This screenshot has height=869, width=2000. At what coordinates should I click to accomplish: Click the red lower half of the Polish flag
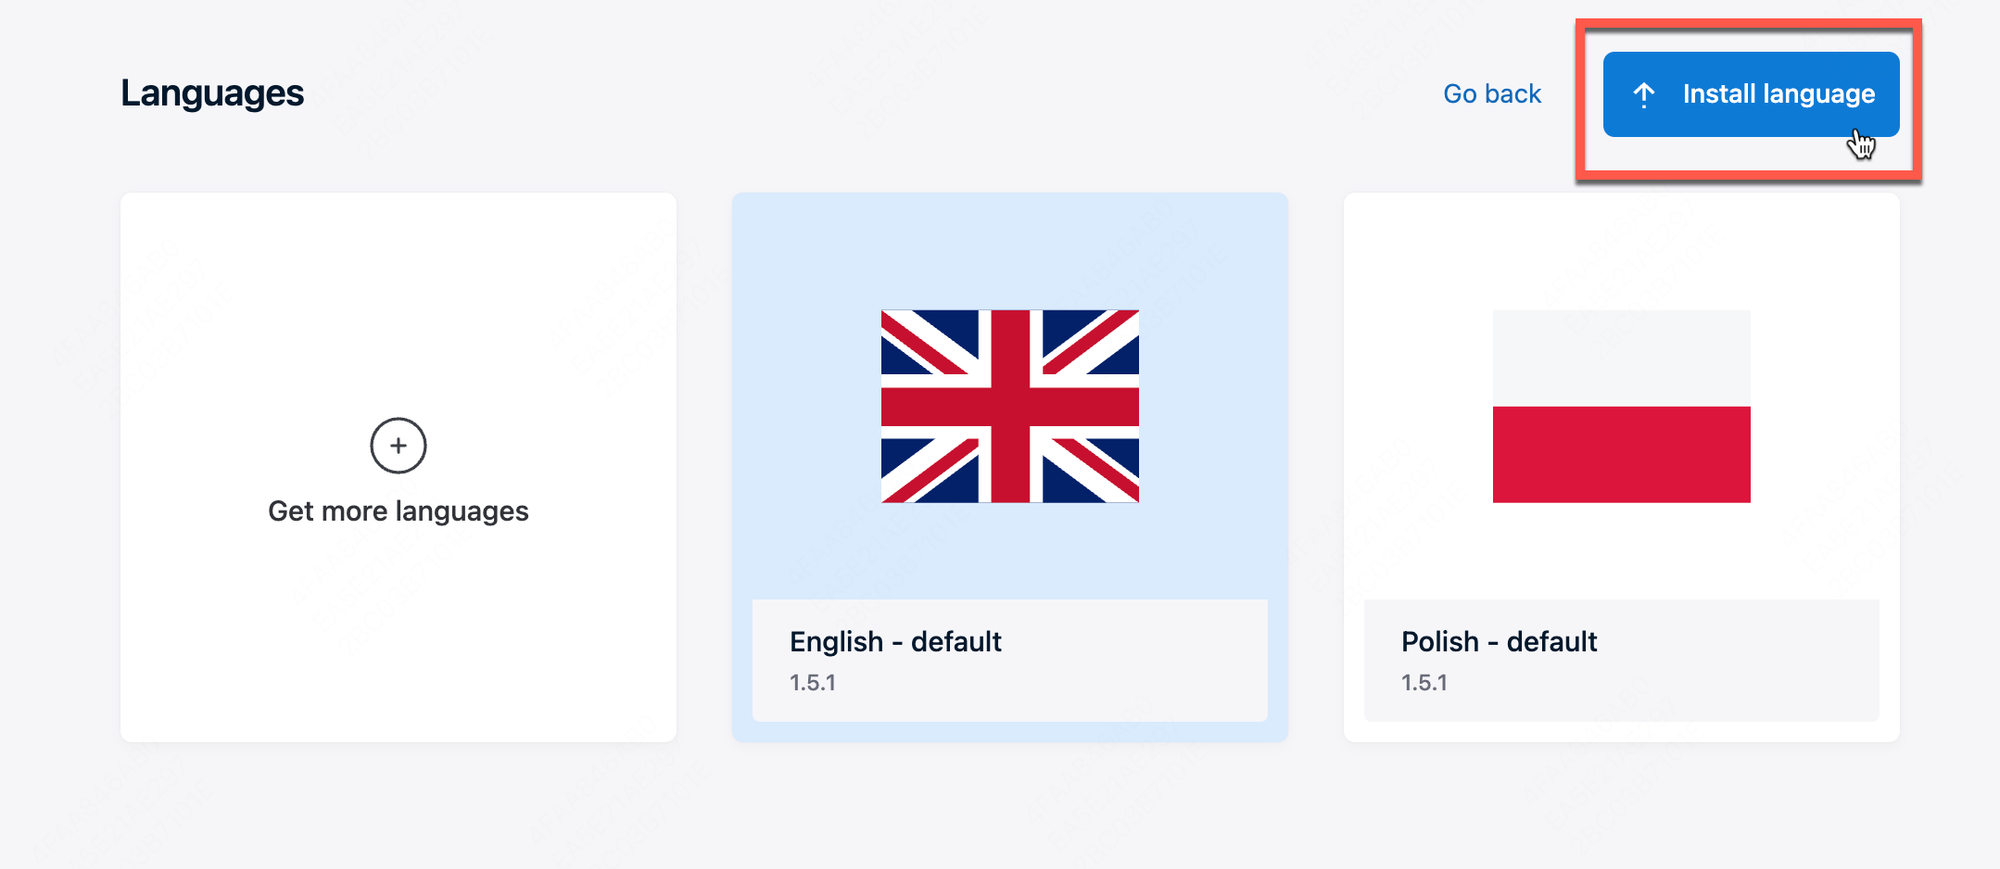[x=1621, y=454]
